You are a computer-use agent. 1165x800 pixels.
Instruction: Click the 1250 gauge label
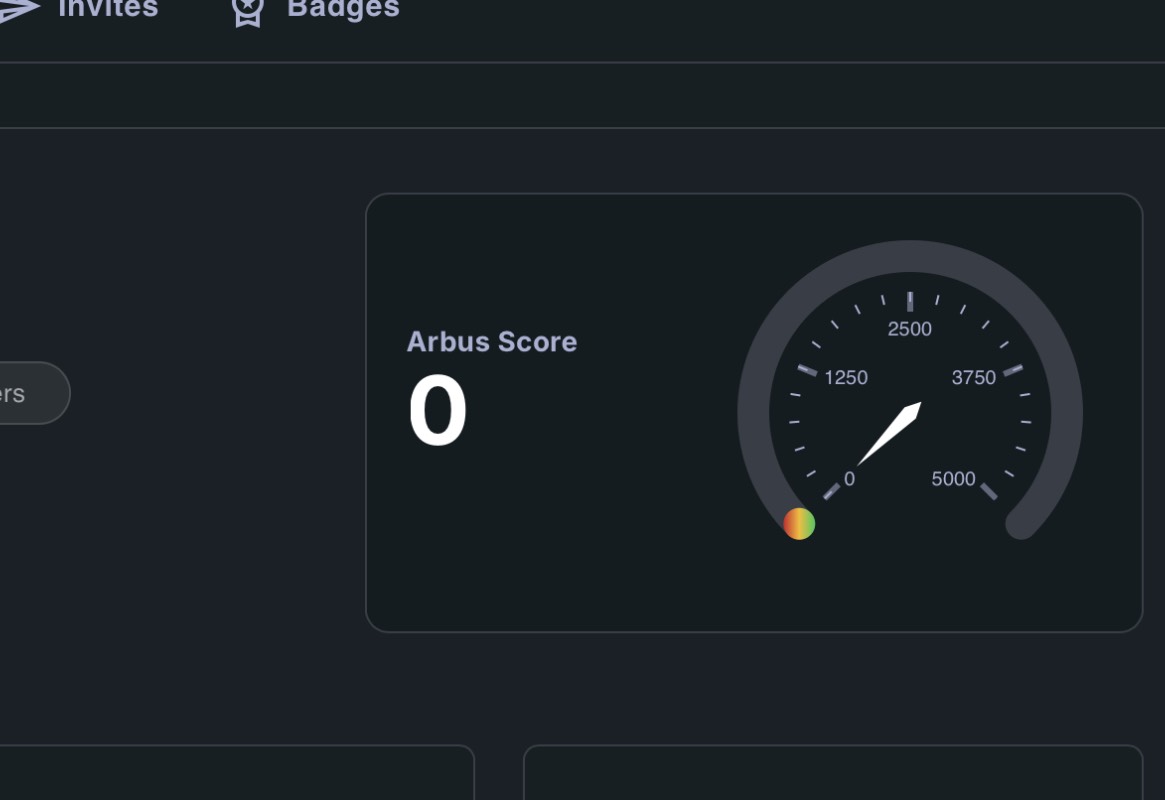pyautogui.click(x=845, y=378)
